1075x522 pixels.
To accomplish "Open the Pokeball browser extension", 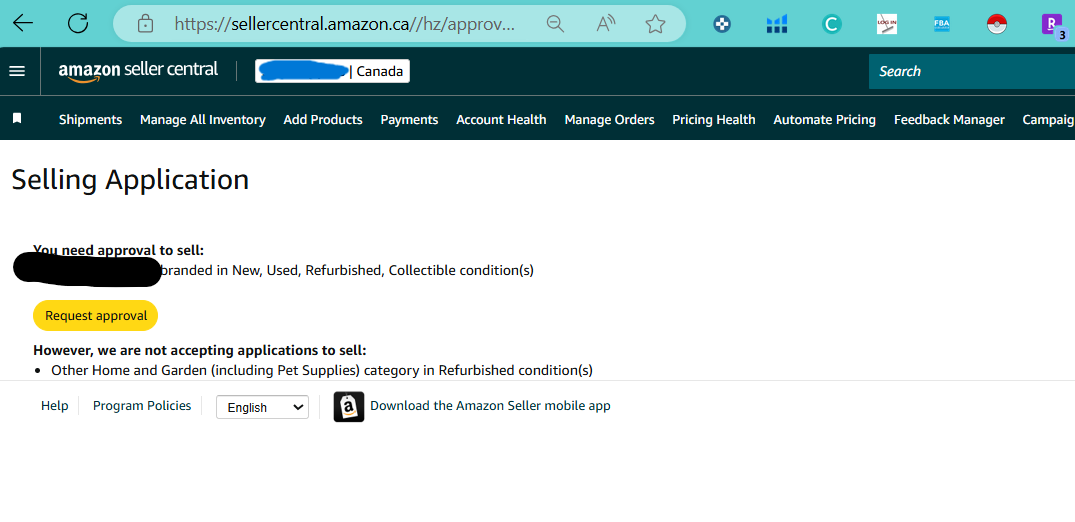I will [996, 25].
